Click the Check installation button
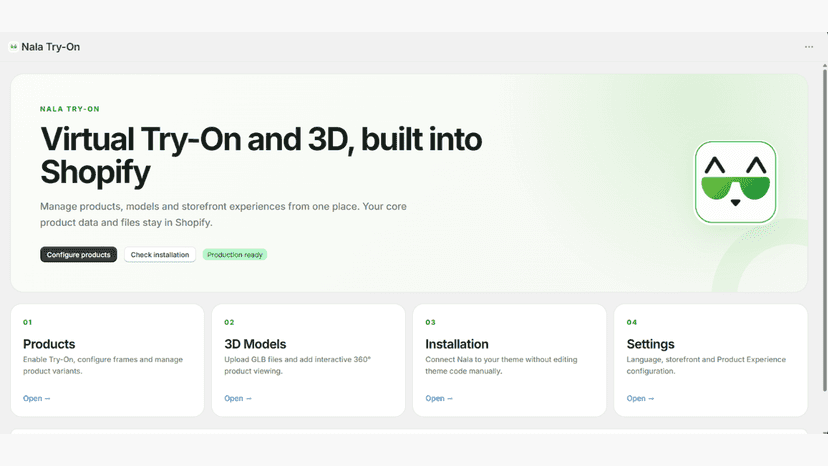 click(x=160, y=255)
